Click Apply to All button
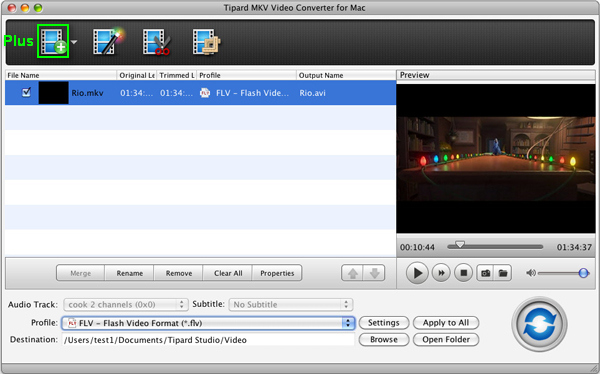Viewport: 600px width, 374px height. pos(446,323)
